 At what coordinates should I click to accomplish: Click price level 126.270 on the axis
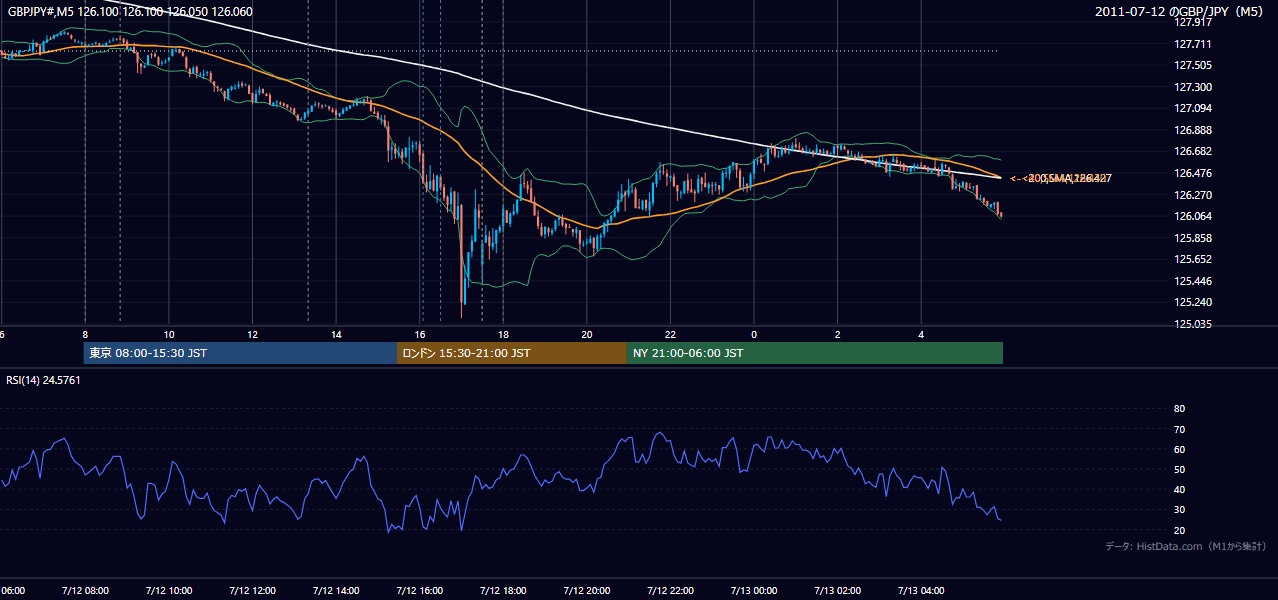point(1192,195)
